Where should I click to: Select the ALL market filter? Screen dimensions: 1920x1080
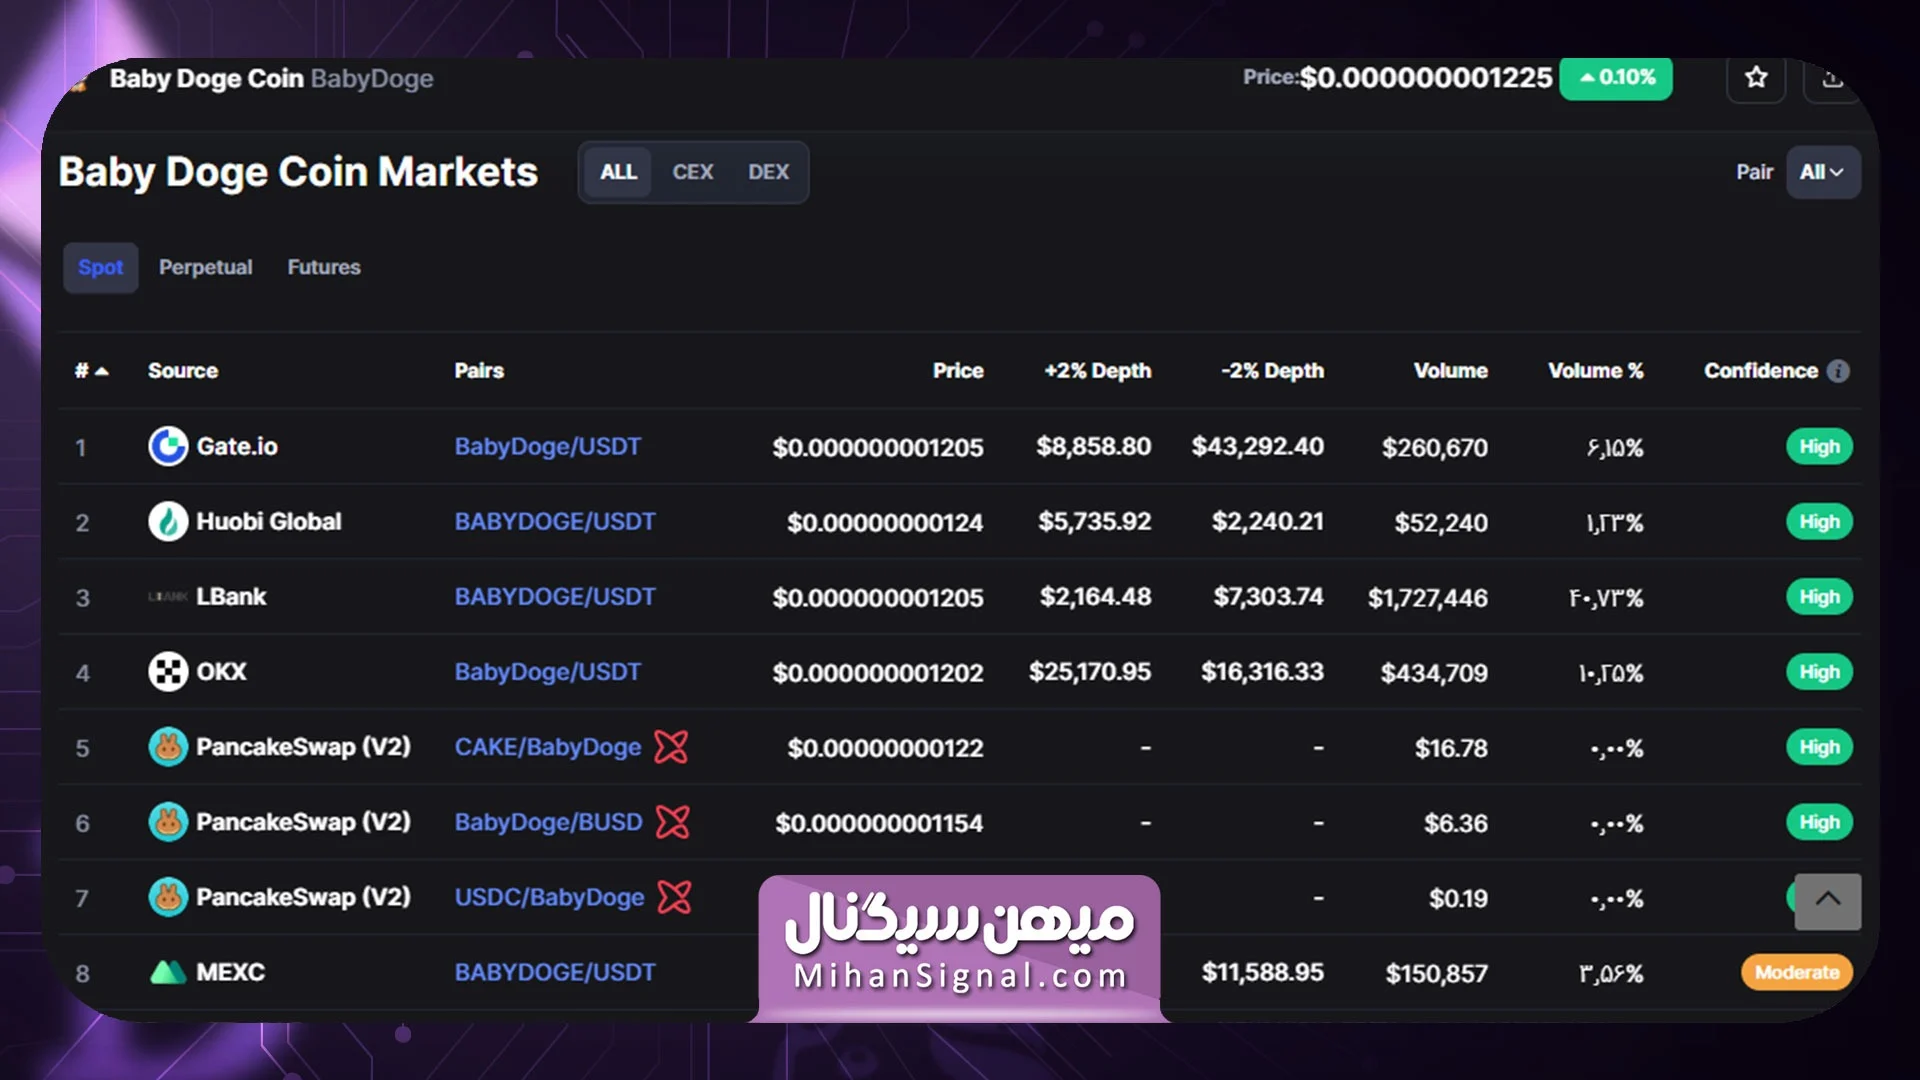[618, 172]
